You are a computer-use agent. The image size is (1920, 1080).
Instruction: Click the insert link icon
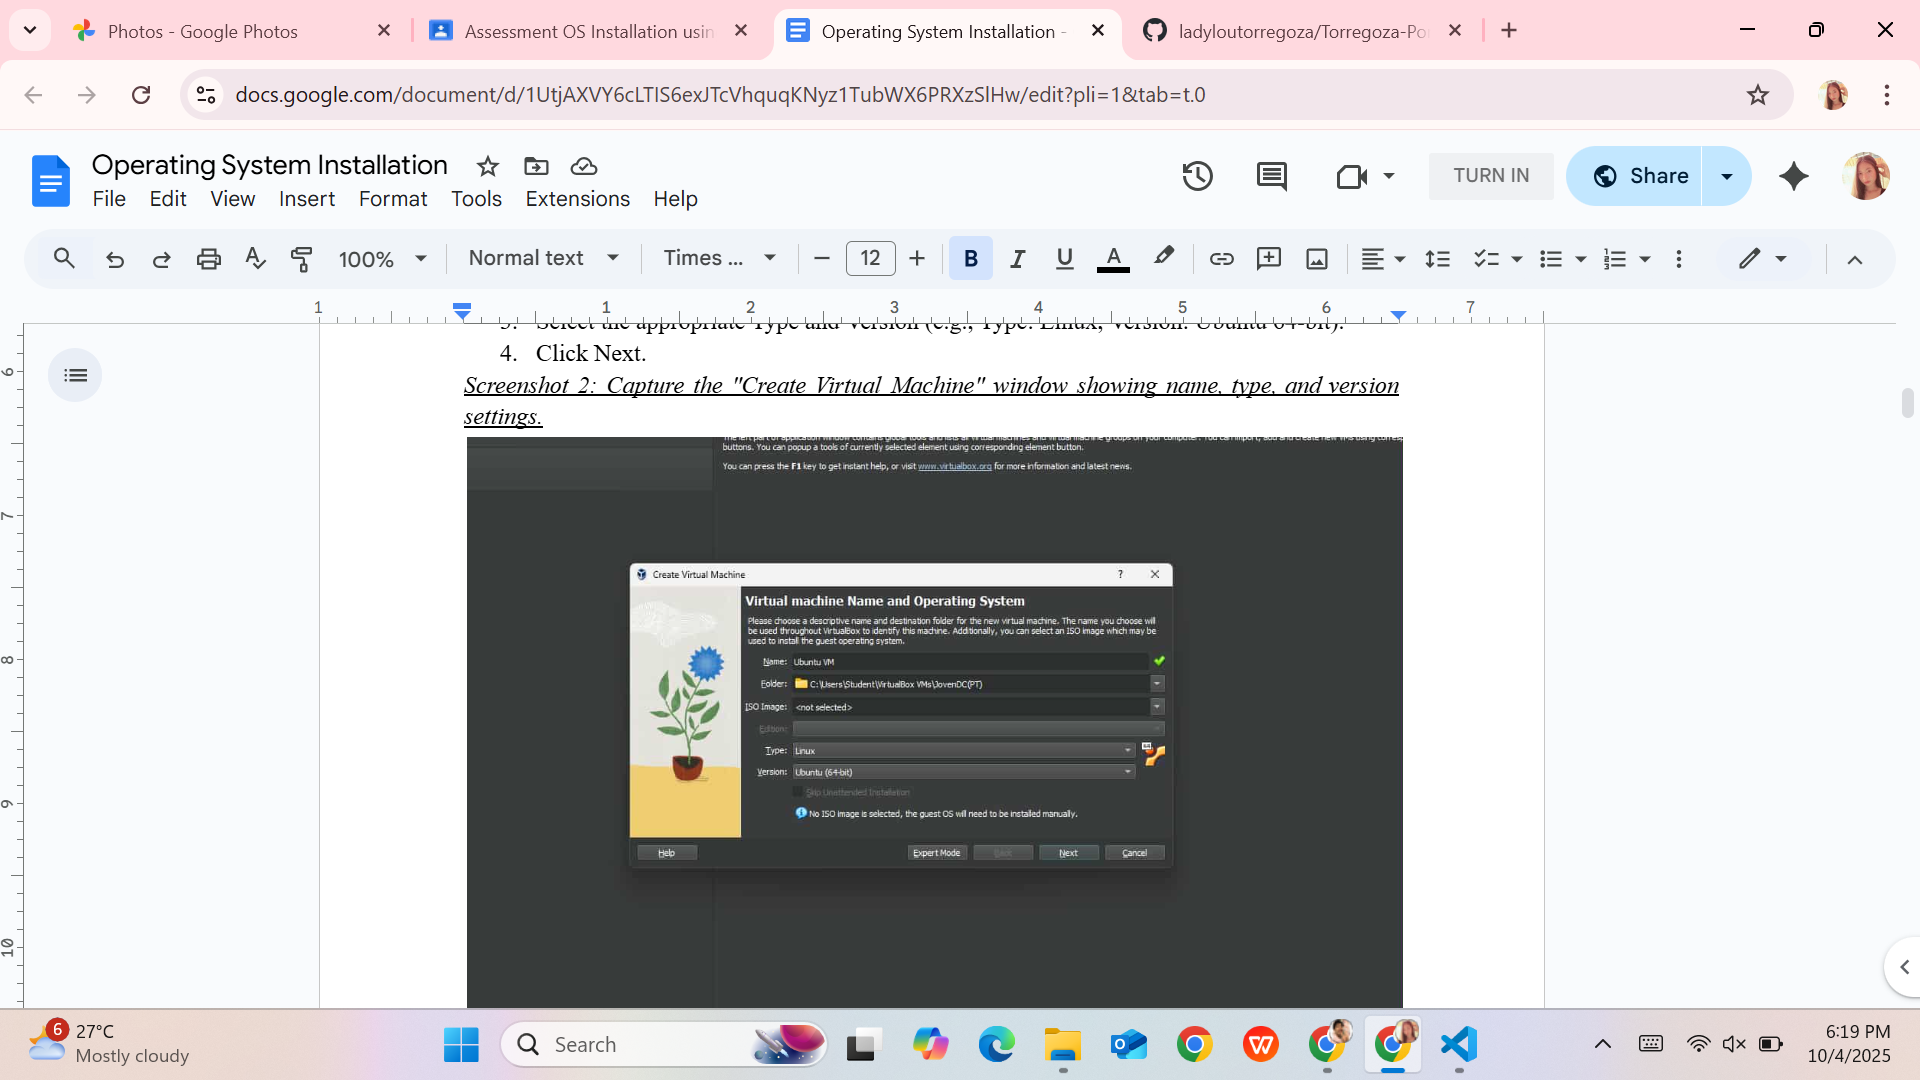point(1221,259)
